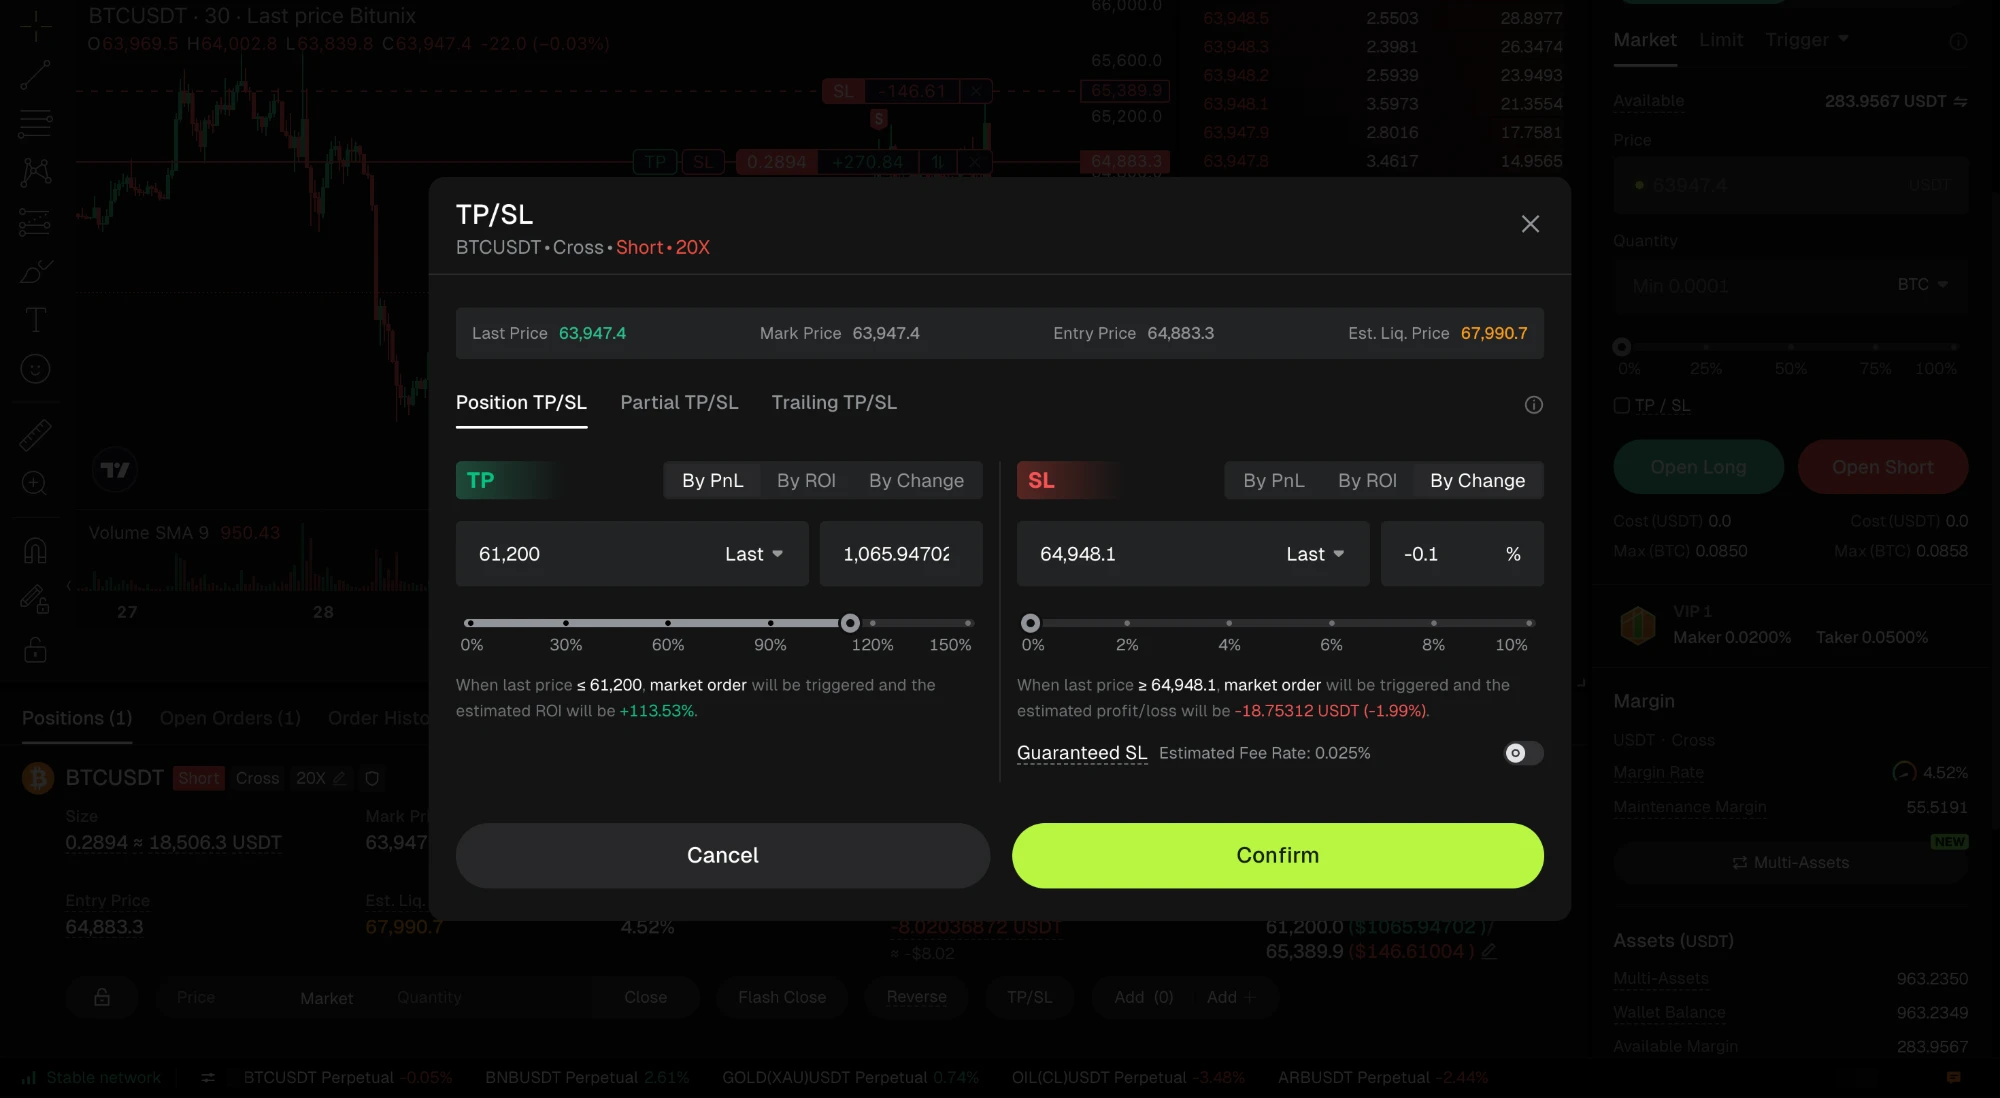
Task: Open the network settings sliders icon
Action: [x=208, y=1078]
